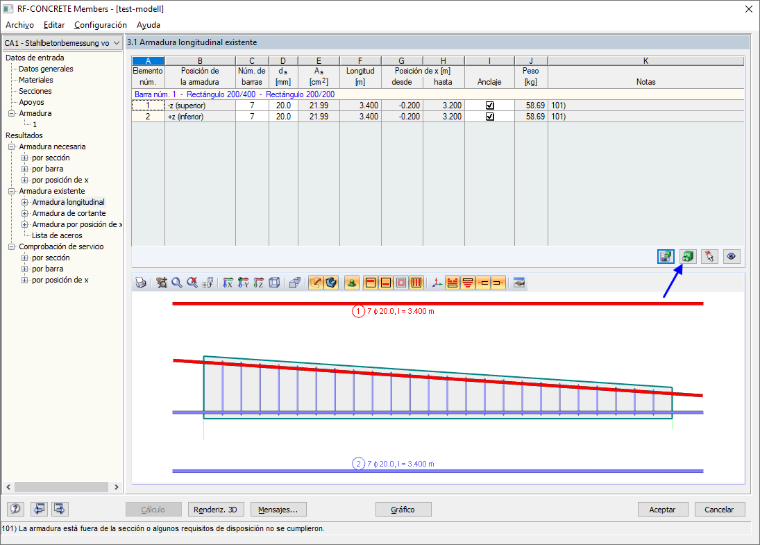Click the '+z (inferior)' position cell
Viewport: 760px width, 545px height.
(200, 116)
